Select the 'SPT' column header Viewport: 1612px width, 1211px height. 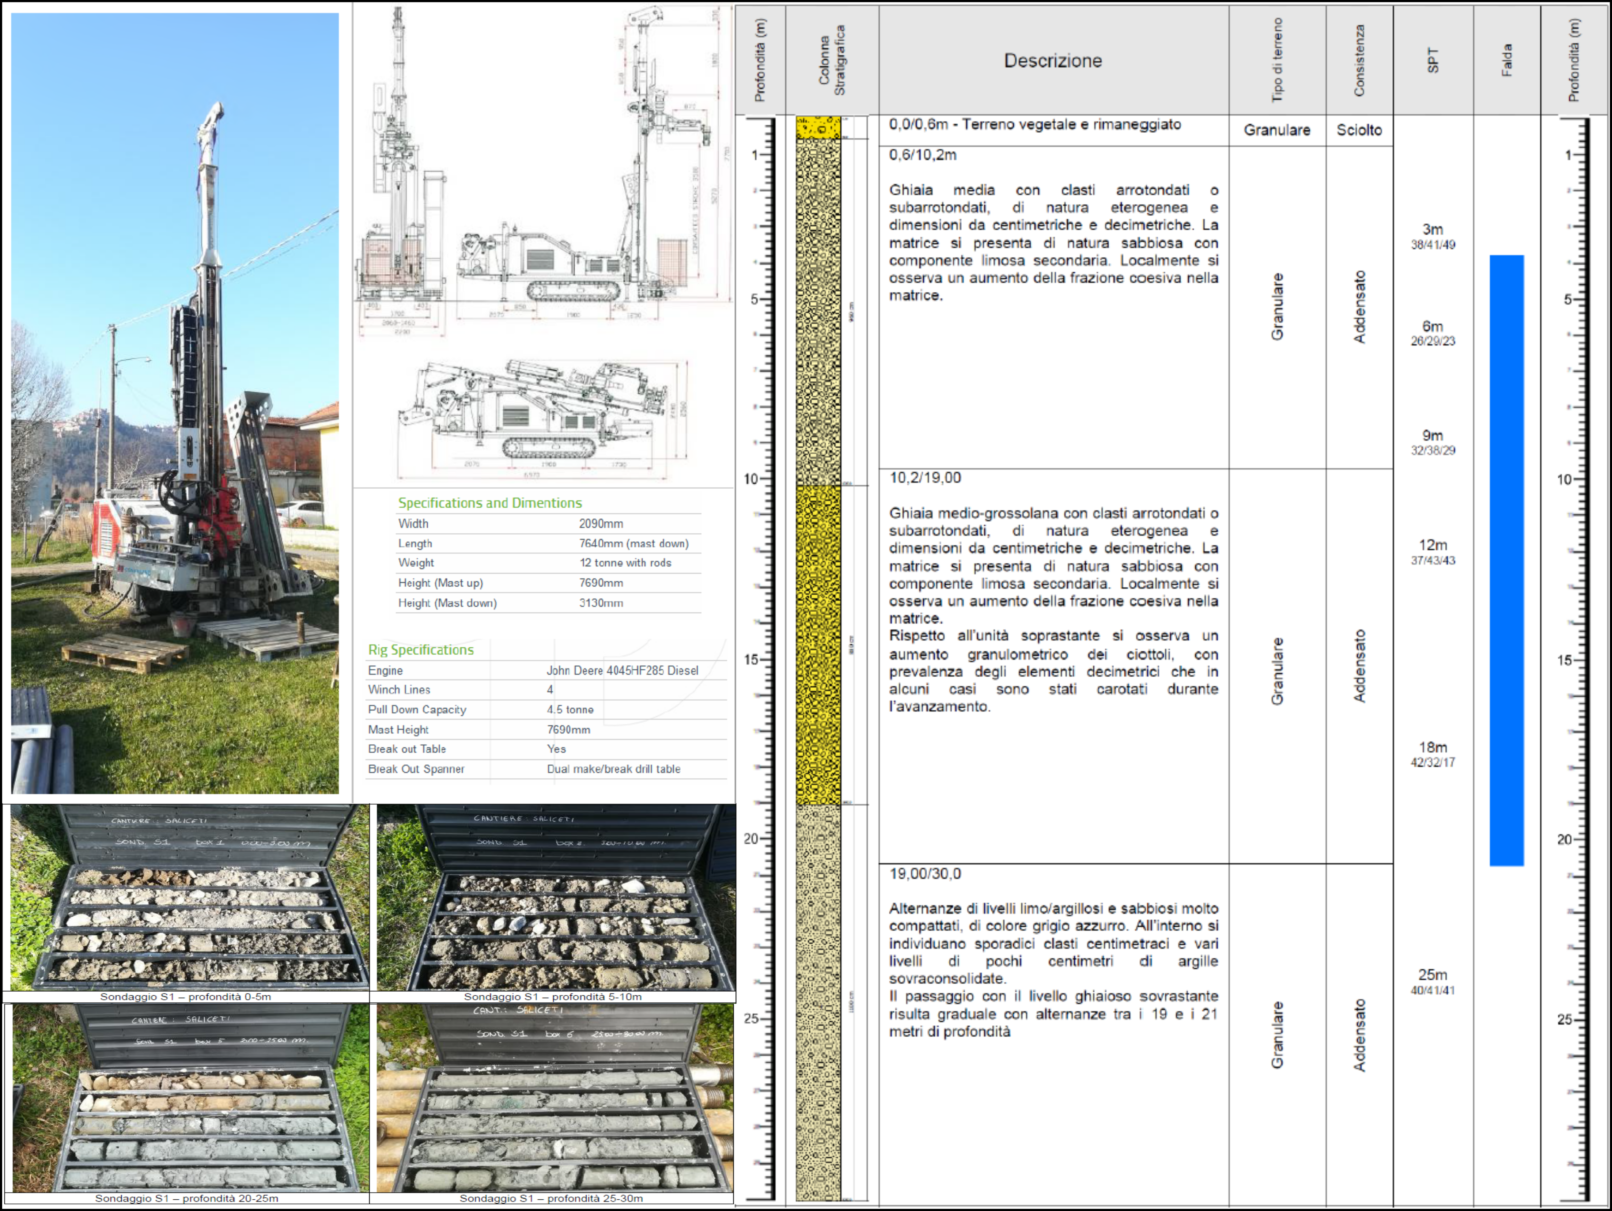pos(1433,61)
